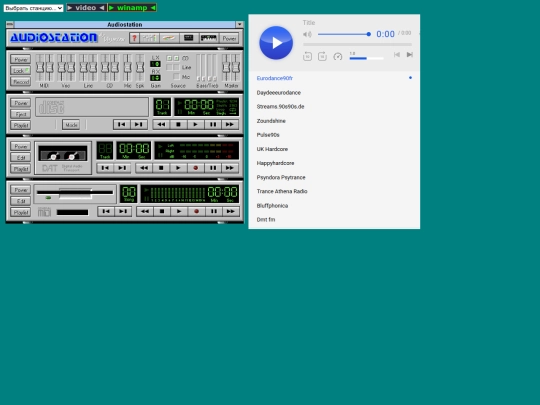
Task: Click the Mode button in CD player
Action: 71,125
